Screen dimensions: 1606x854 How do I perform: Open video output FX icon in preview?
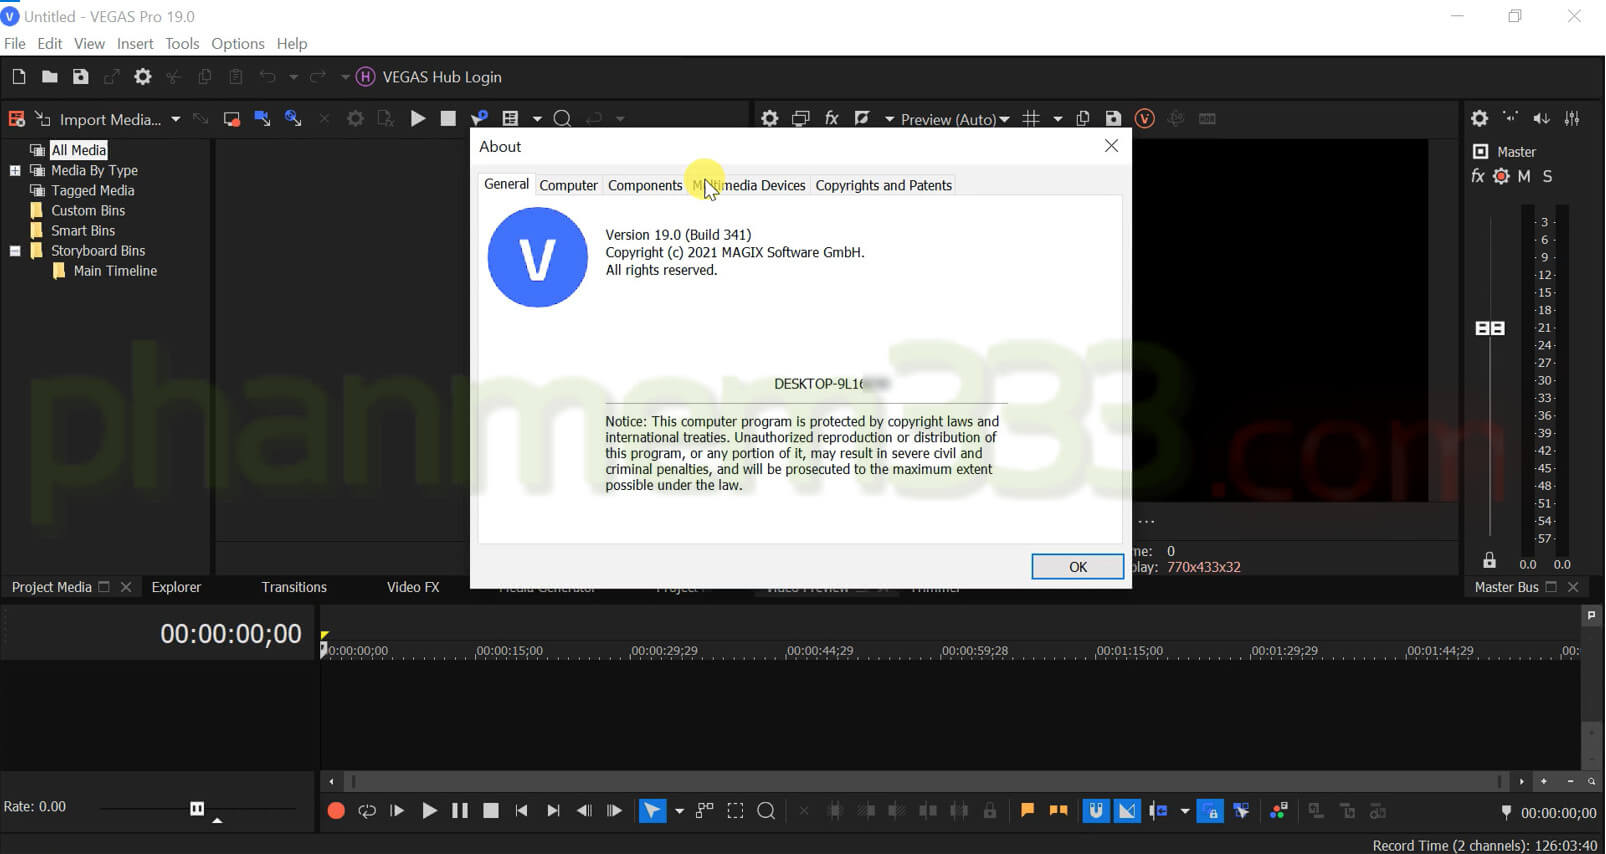831,119
